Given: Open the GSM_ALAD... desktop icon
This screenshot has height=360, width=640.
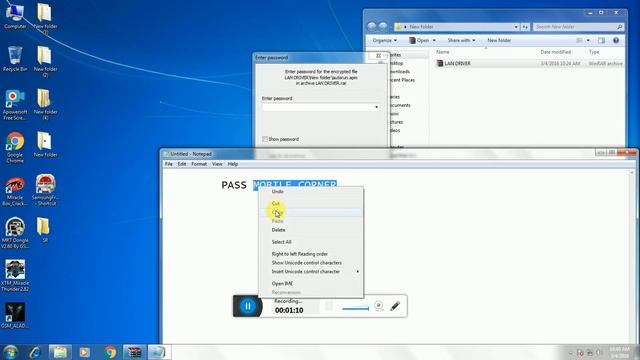Looking at the screenshot, I should click(15, 315).
